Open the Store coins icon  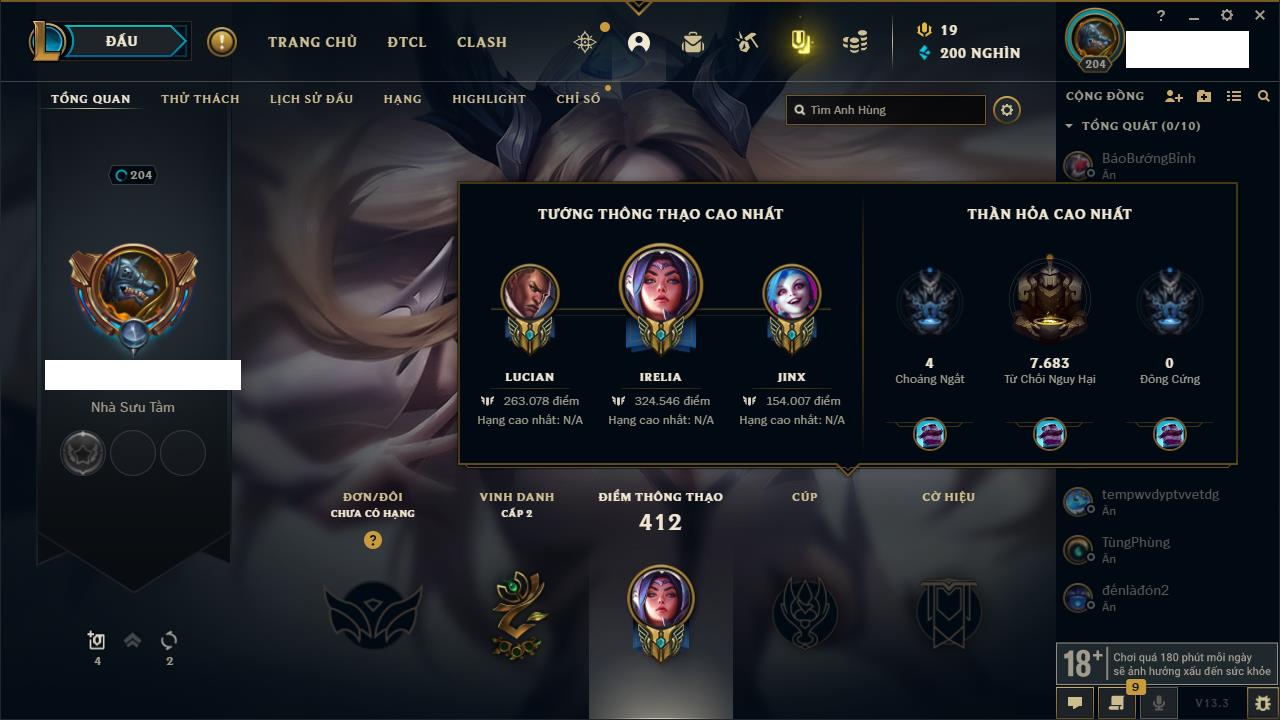pos(854,42)
